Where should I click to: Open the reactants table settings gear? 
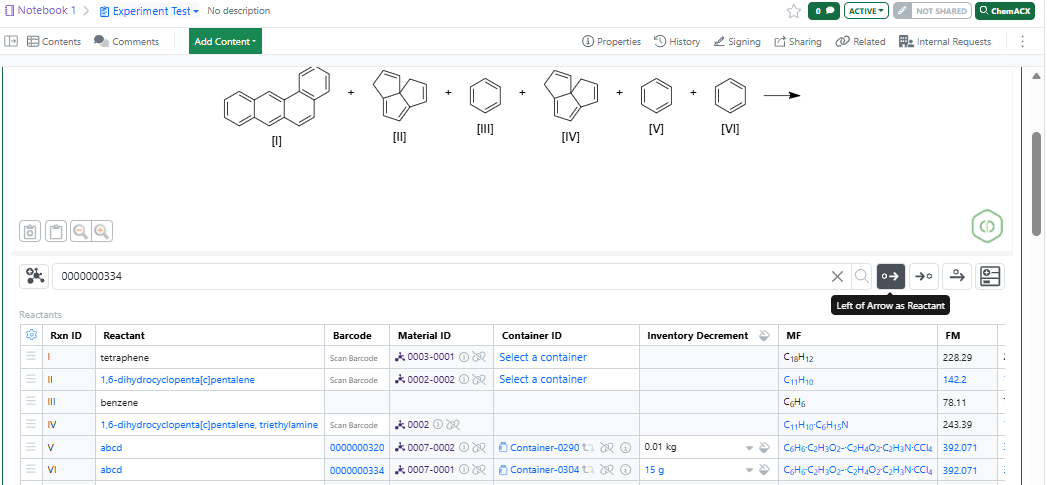(31, 335)
